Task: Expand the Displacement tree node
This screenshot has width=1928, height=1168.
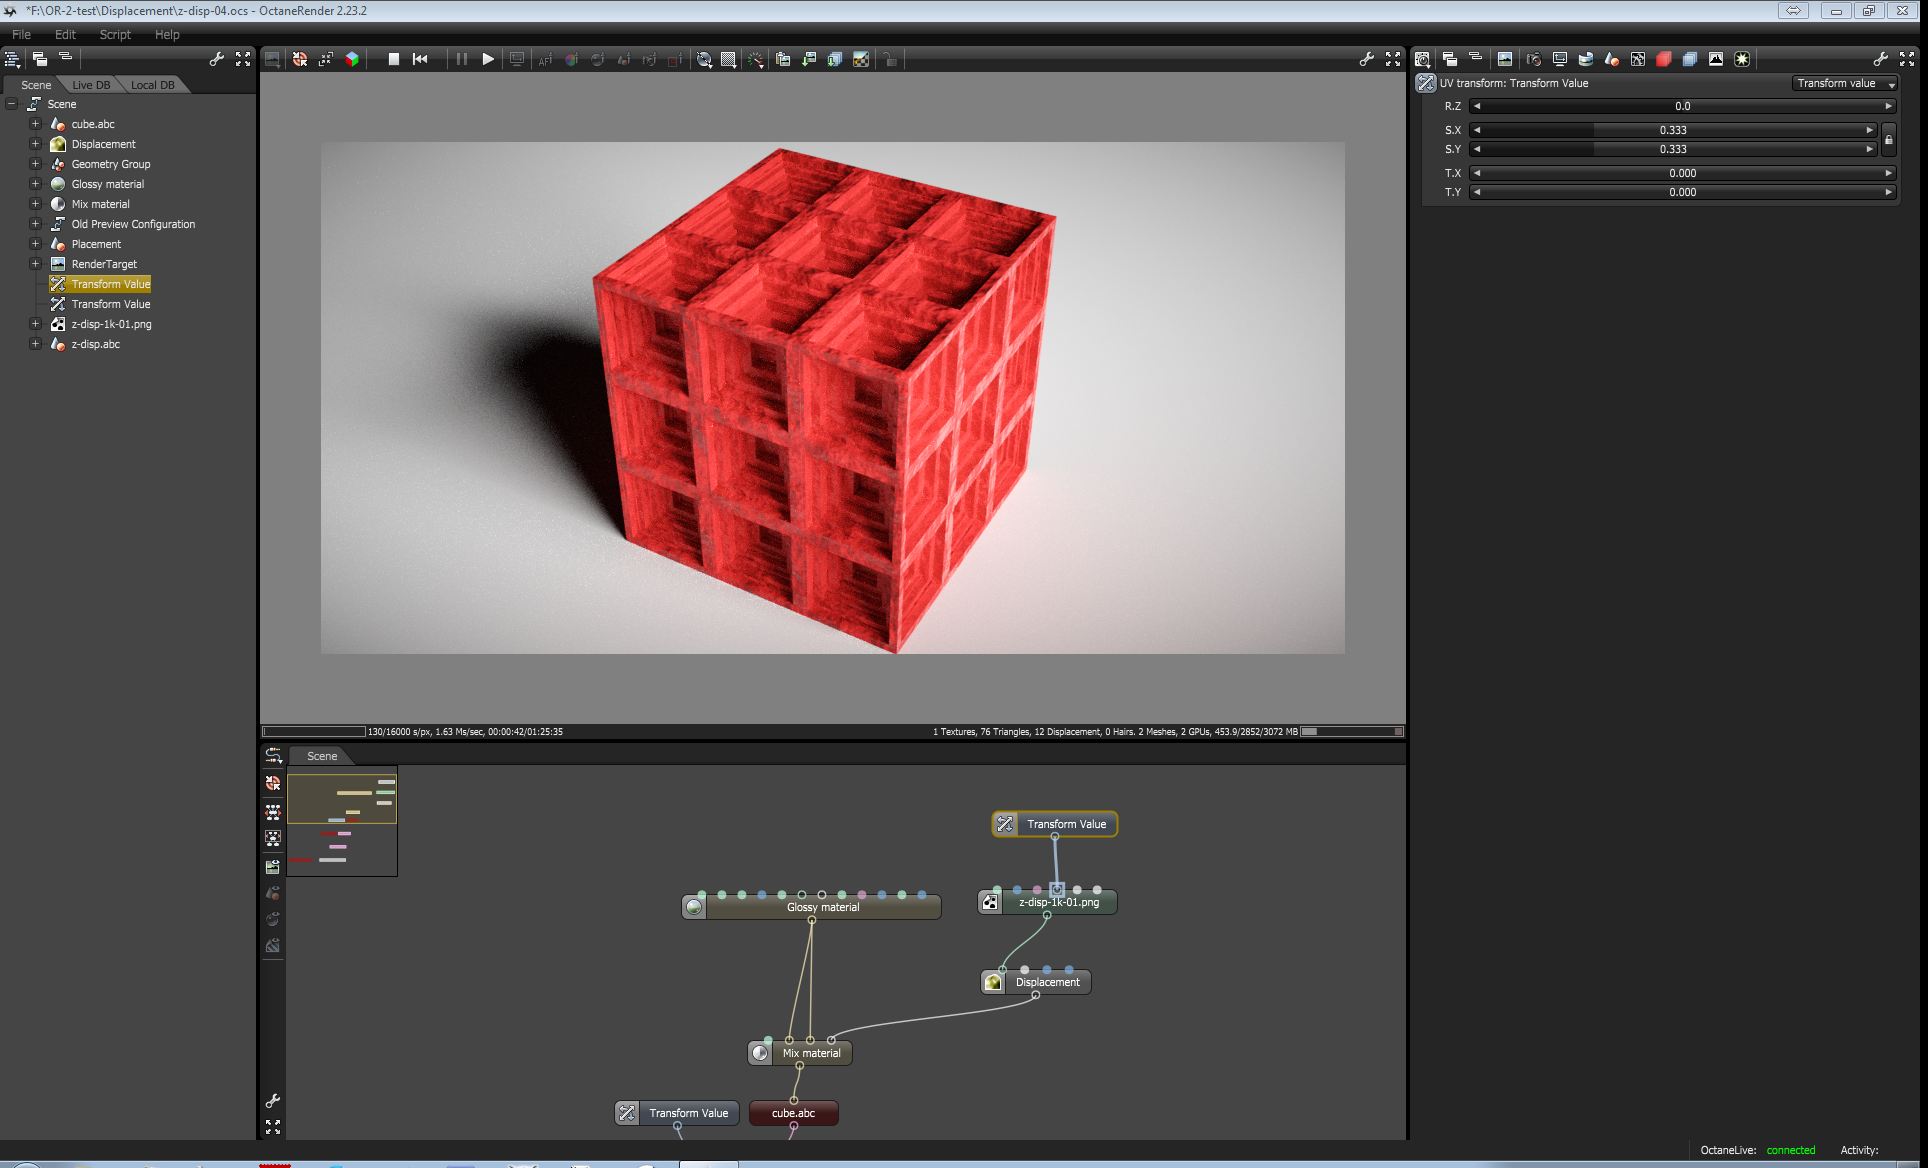Action: tap(35, 144)
